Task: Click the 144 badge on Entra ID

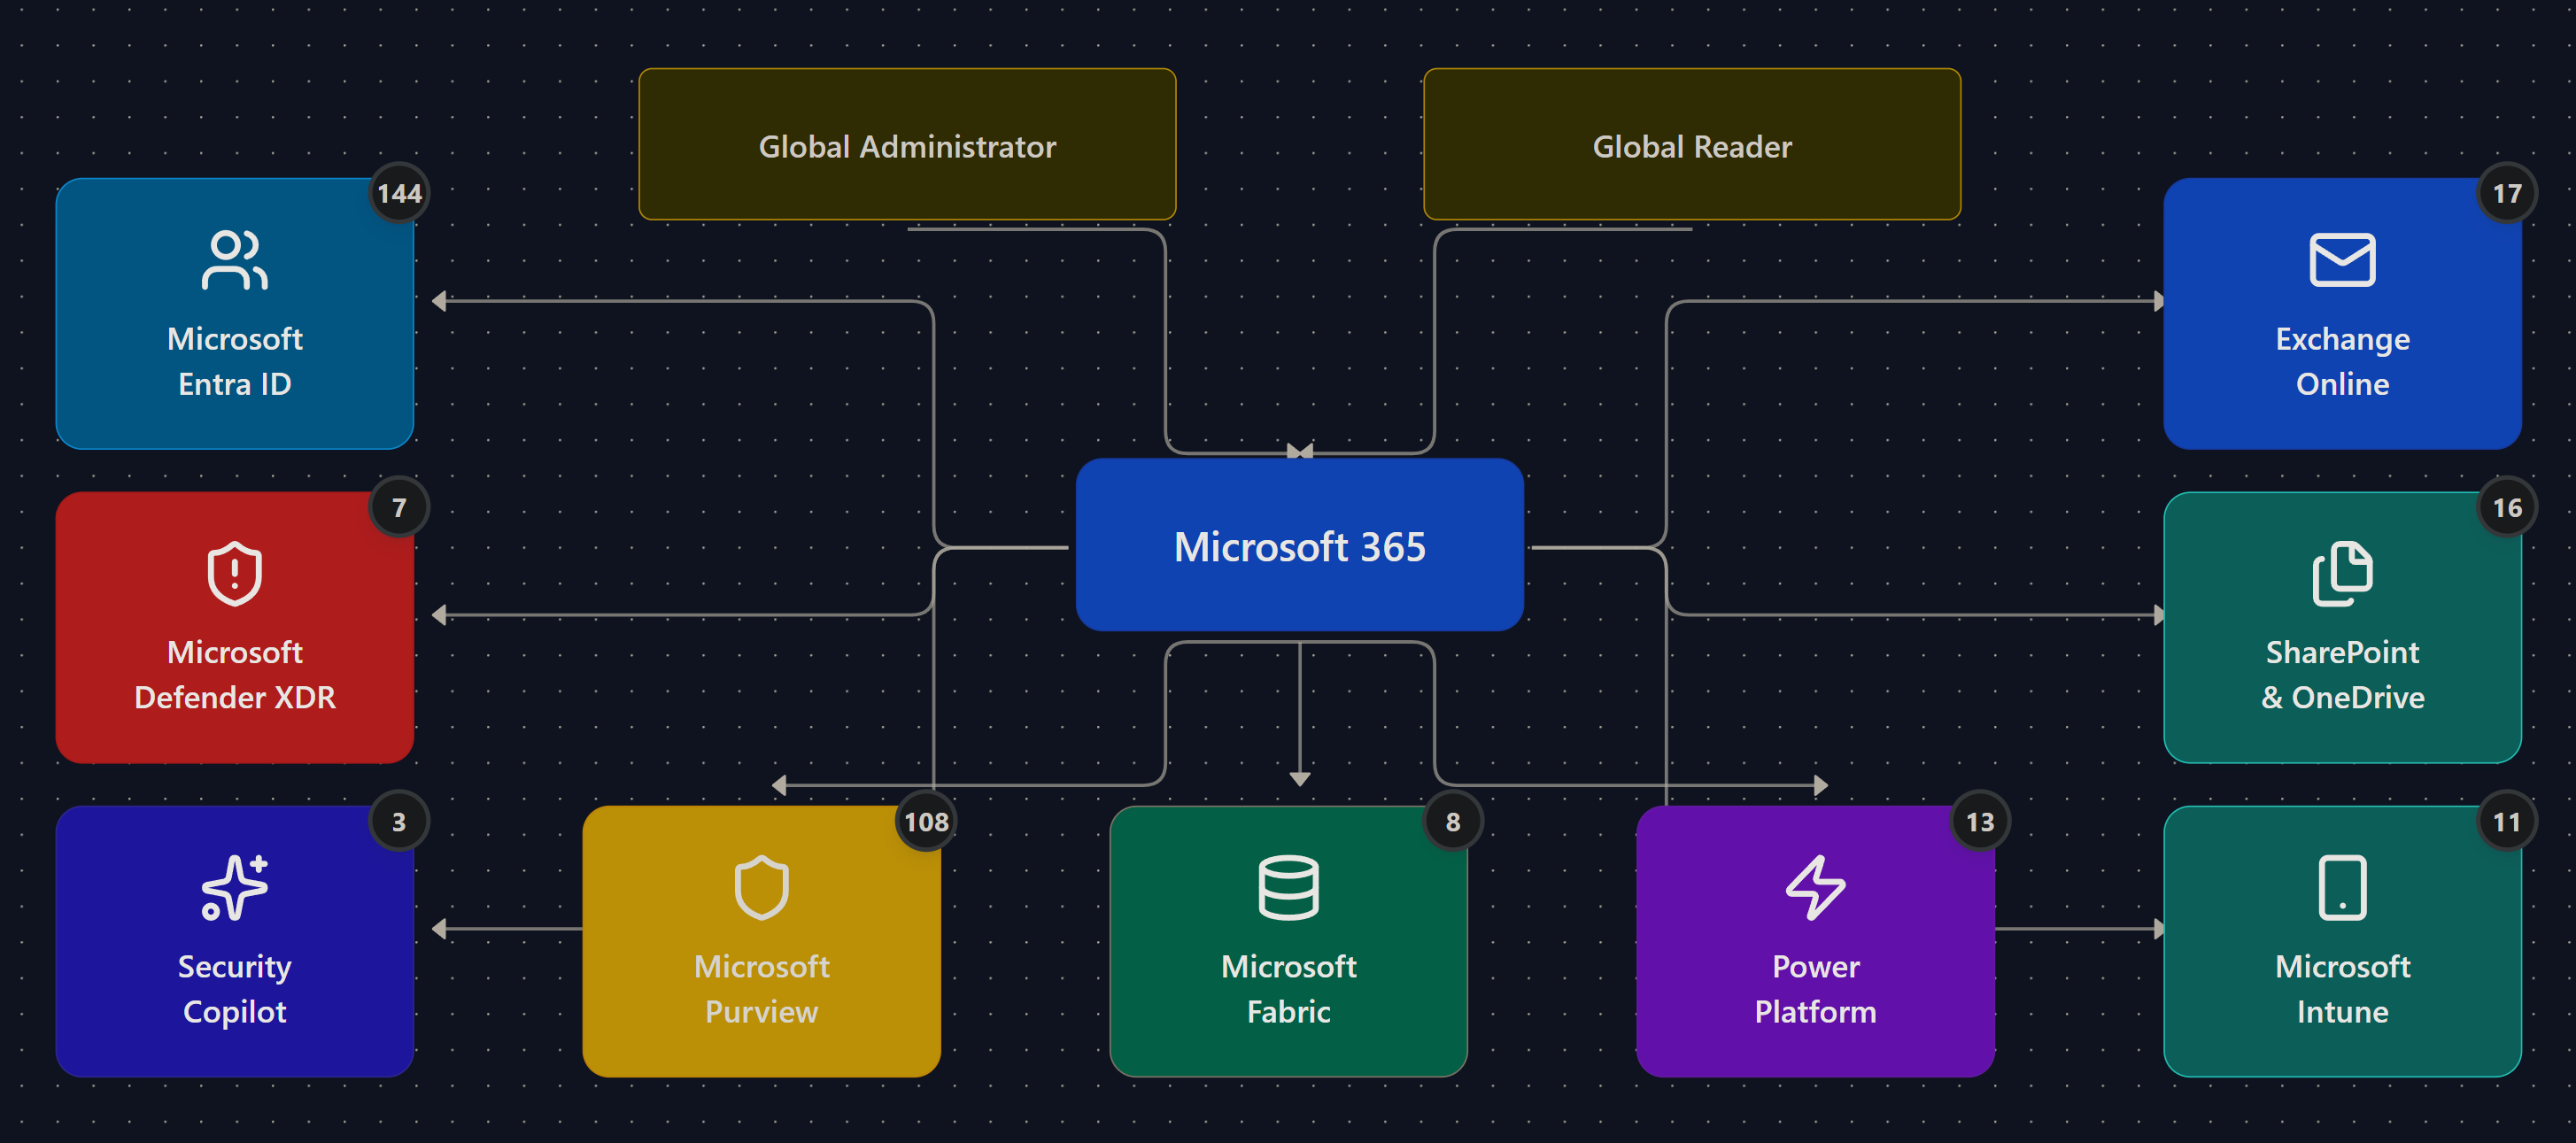Action: [399, 193]
